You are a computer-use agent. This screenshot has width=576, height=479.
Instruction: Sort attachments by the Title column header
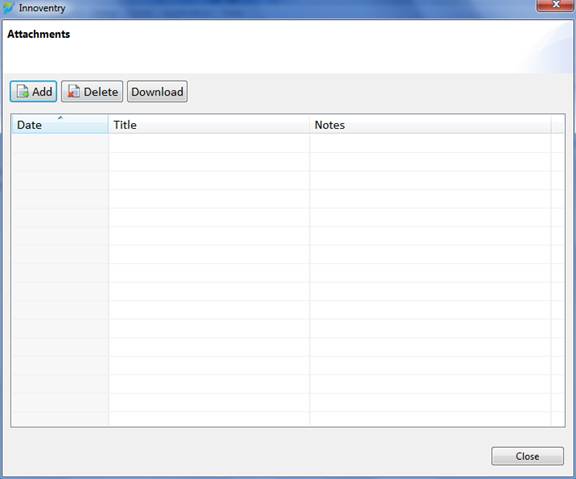click(209, 125)
